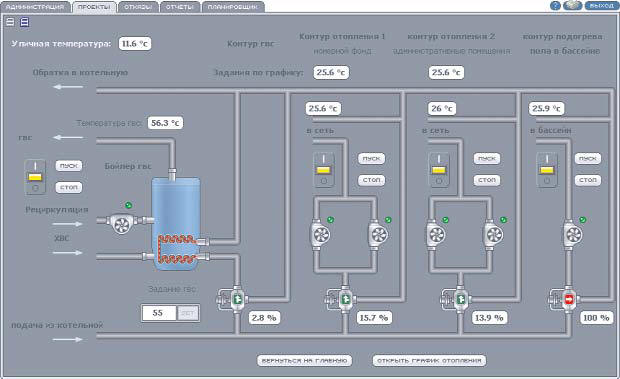Click the 100 % valve position value
Screen dimensions: 620x379
597,318
